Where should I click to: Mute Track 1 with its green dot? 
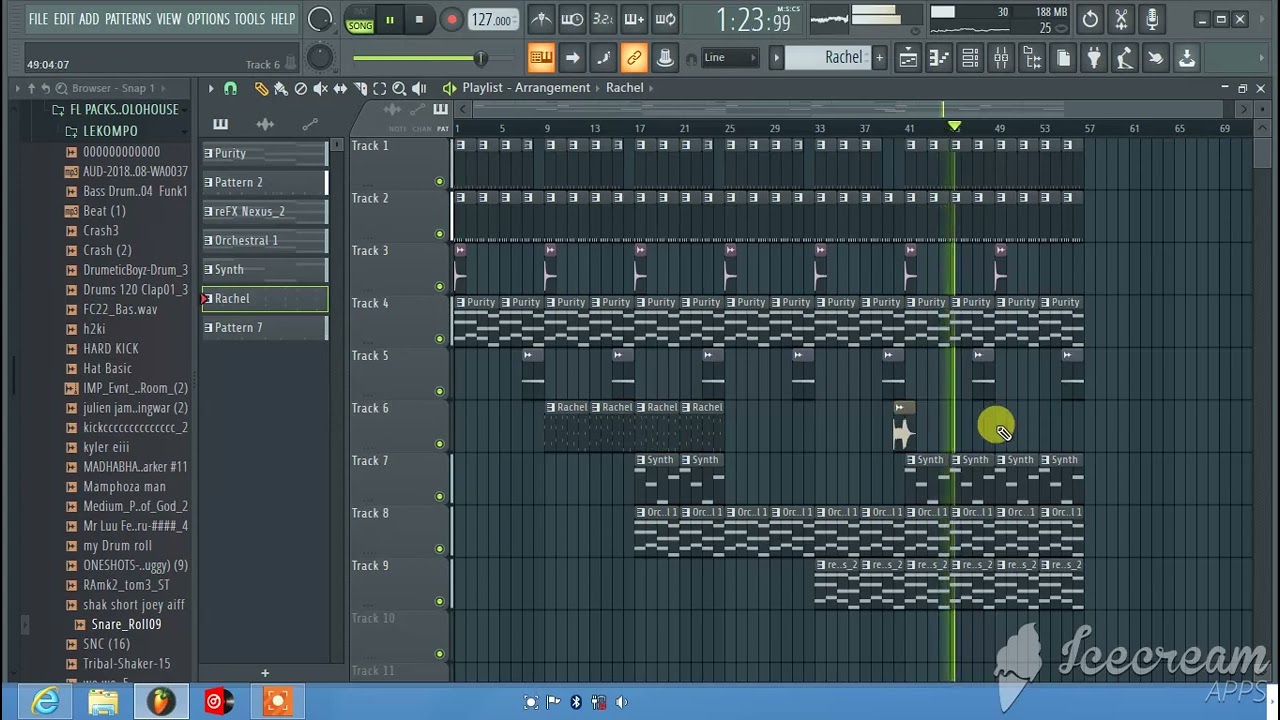439,182
